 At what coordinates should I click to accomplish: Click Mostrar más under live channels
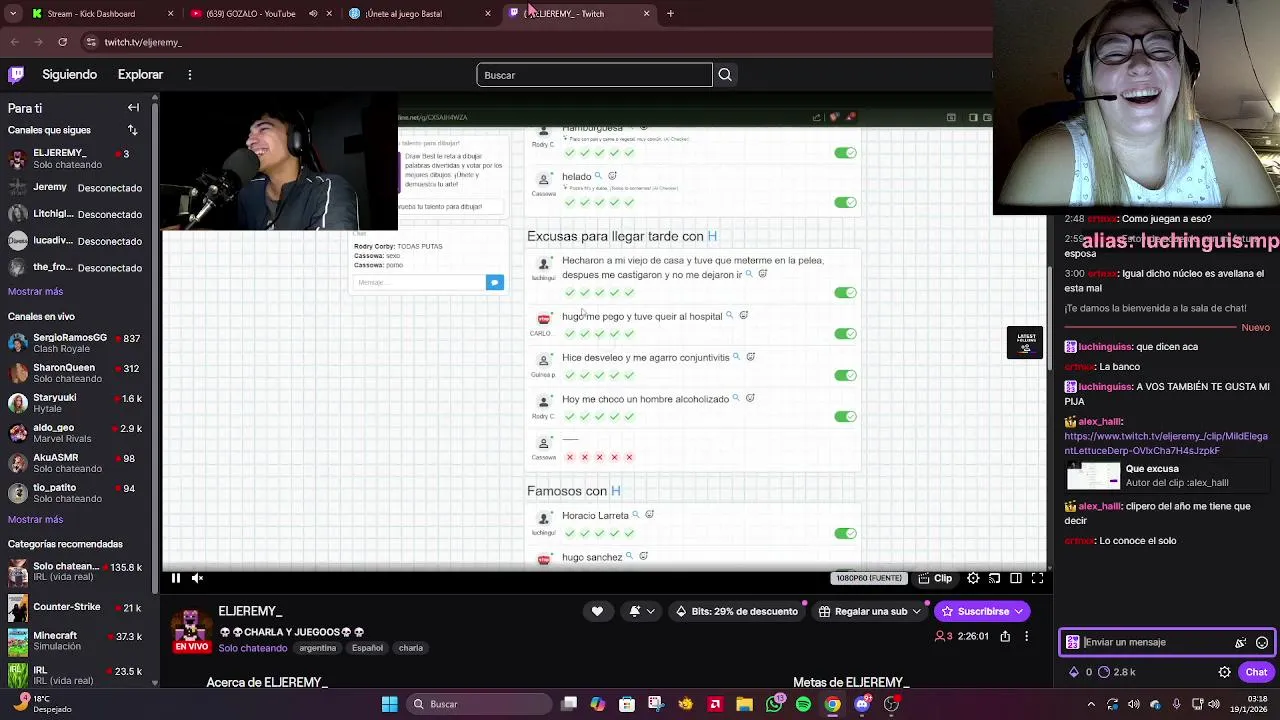click(35, 519)
